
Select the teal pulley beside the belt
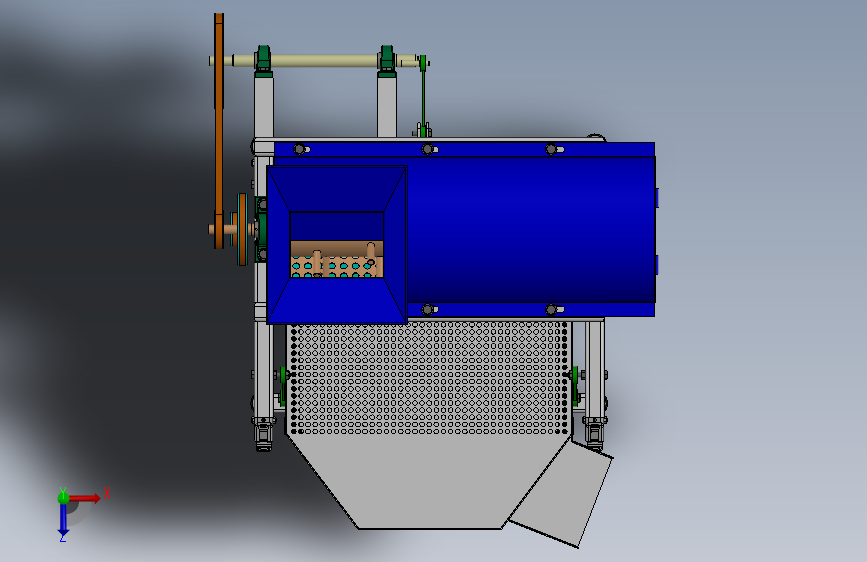coord(242,229)
